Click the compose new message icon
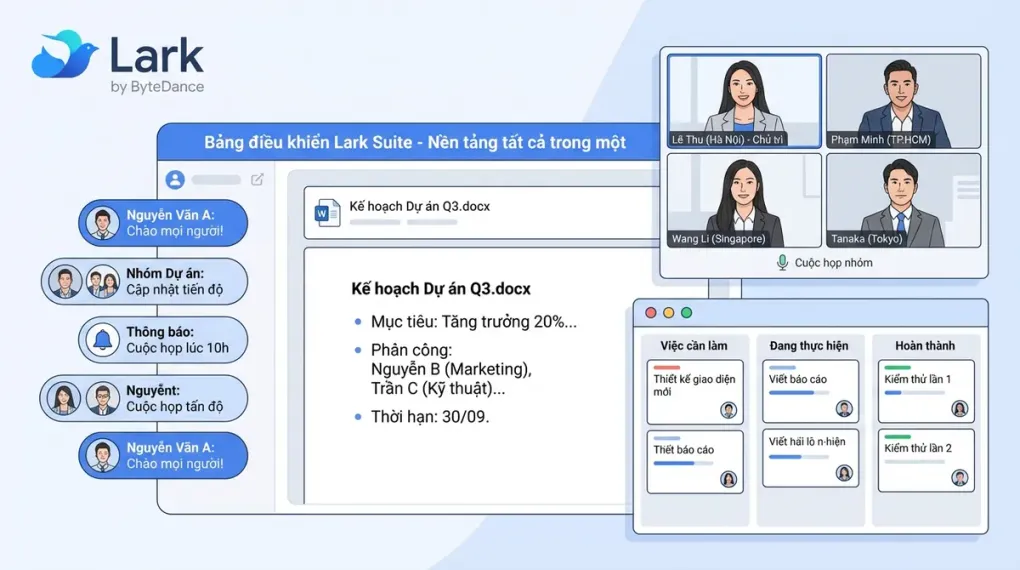 coord(258,179)
